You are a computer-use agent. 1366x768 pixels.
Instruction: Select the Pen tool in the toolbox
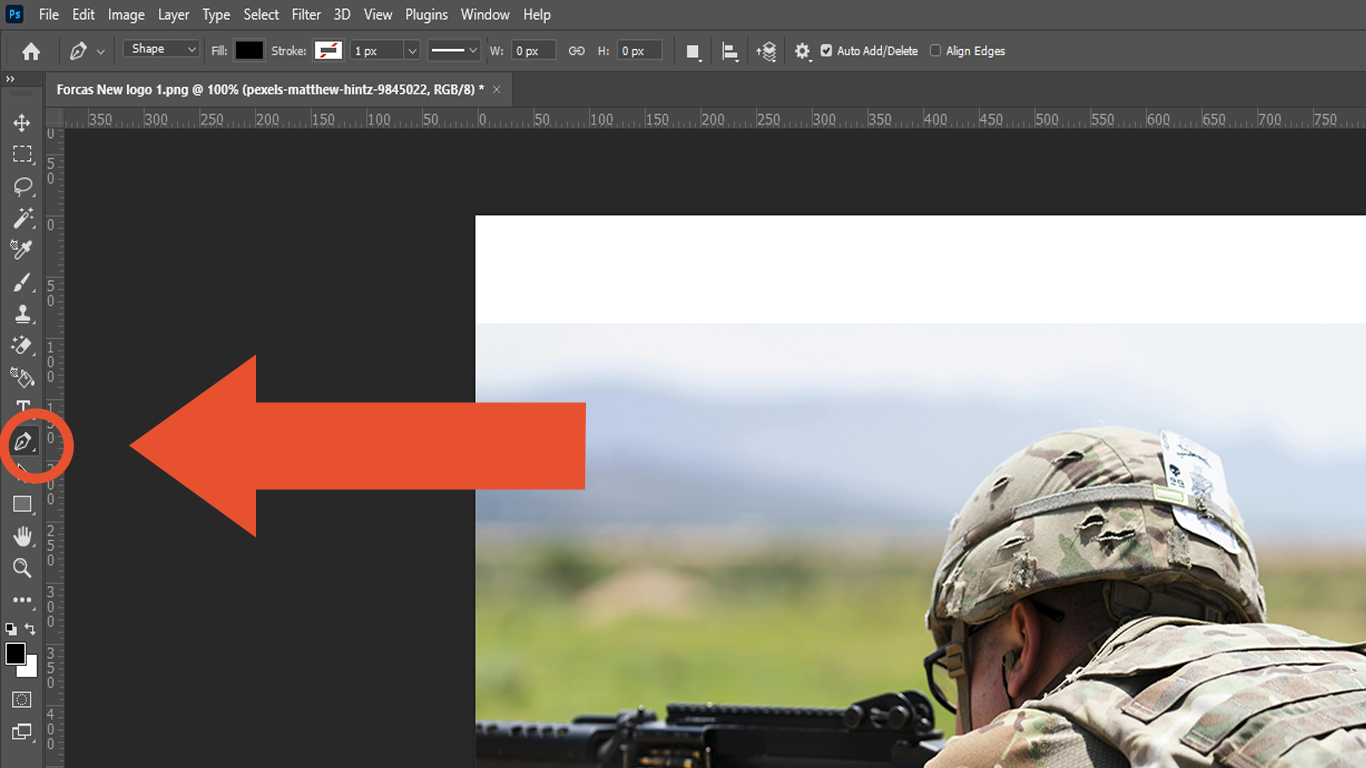(x=23, y=441)
